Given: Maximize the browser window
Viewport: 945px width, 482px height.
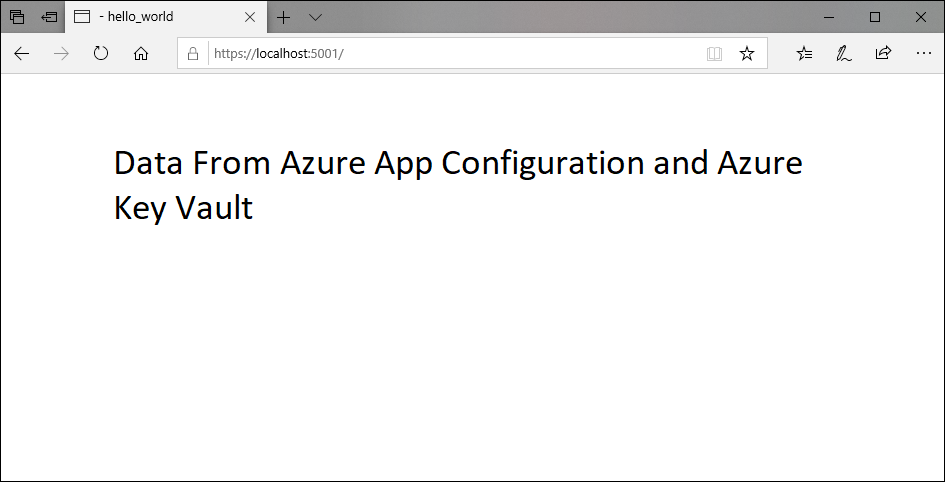Looking at the screenshot, I should (x=875, y=17).
